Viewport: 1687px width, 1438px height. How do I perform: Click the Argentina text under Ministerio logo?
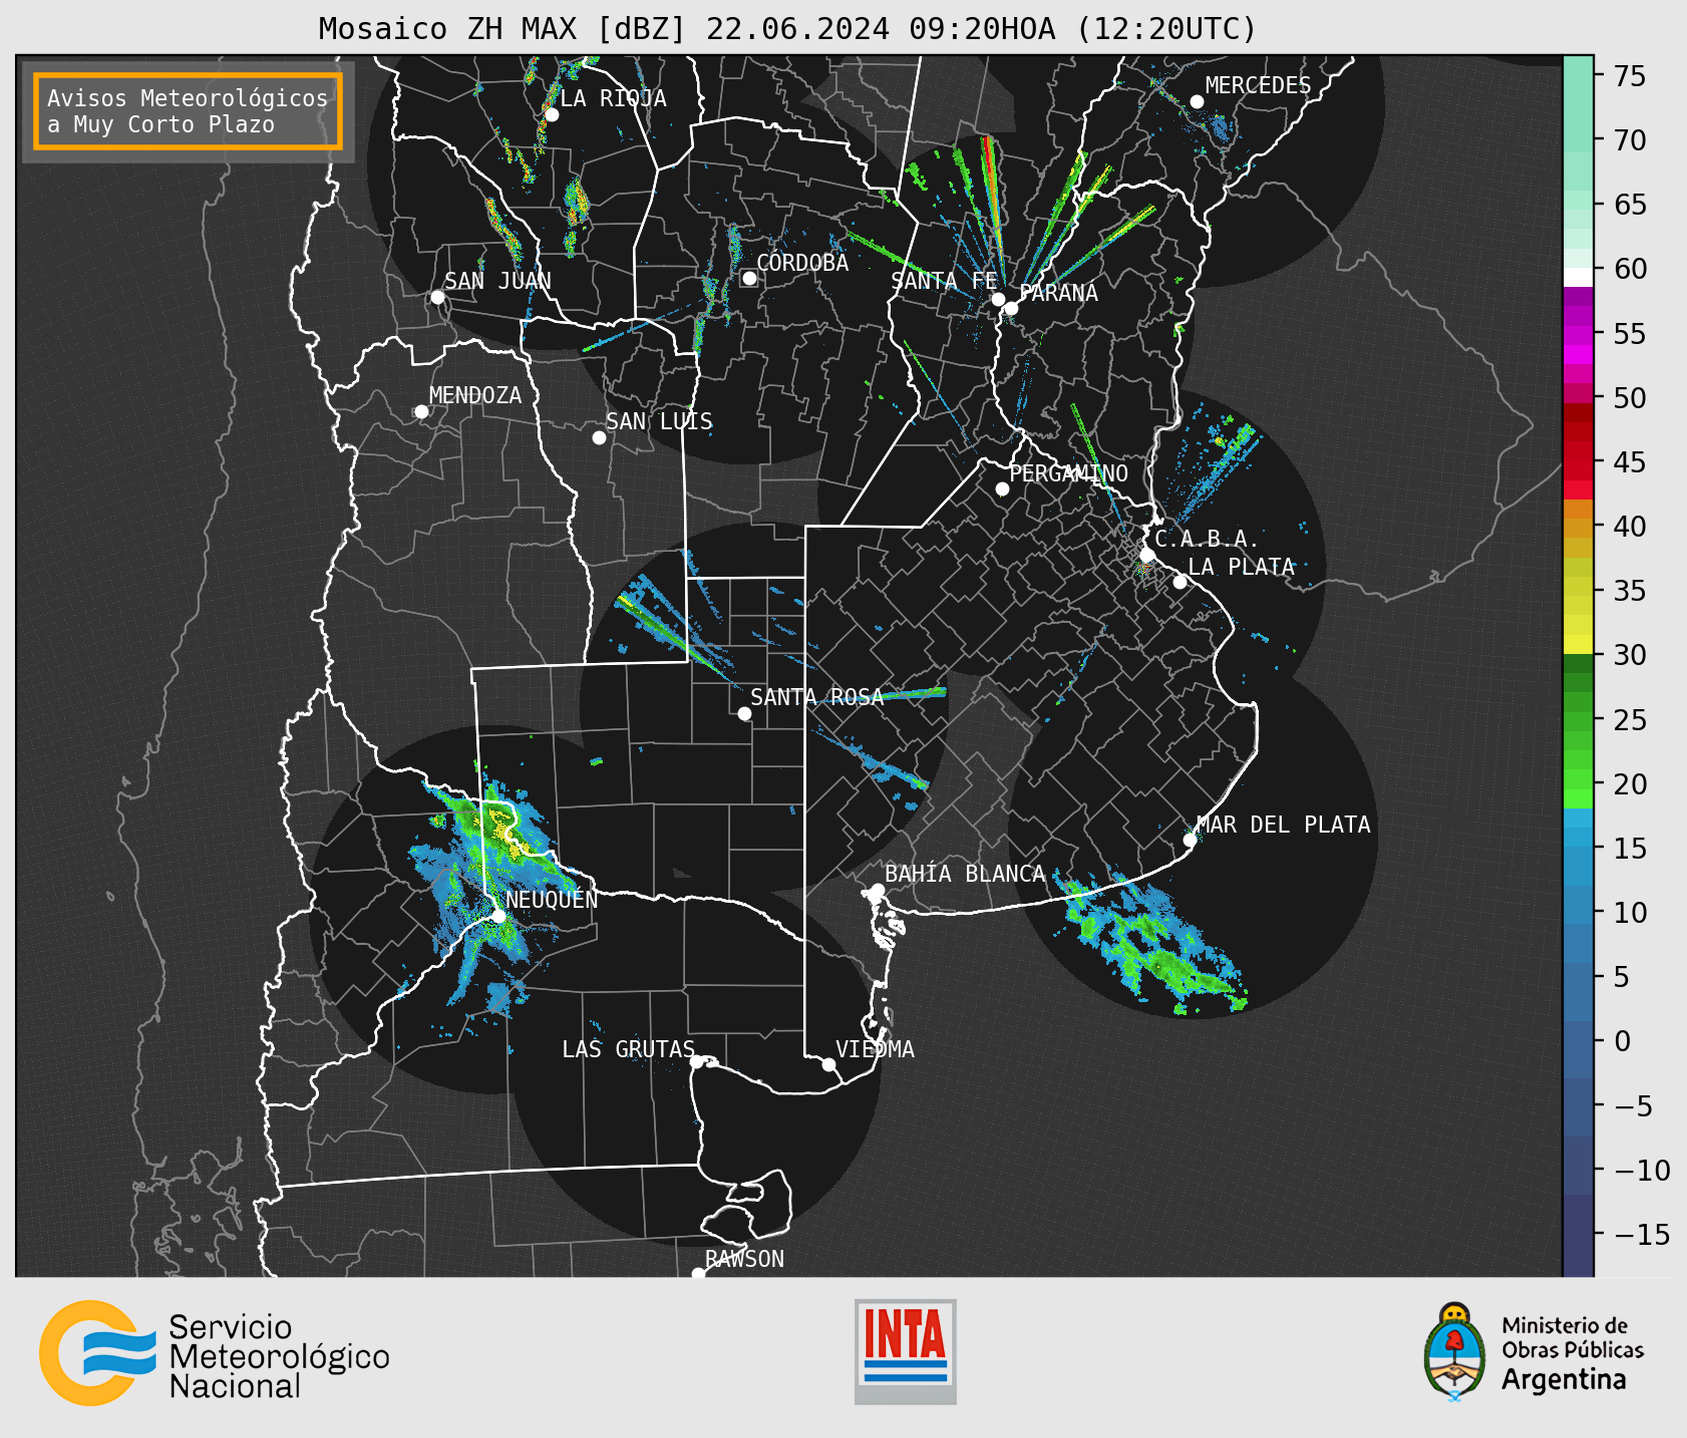click(x=1564, y=1380)
